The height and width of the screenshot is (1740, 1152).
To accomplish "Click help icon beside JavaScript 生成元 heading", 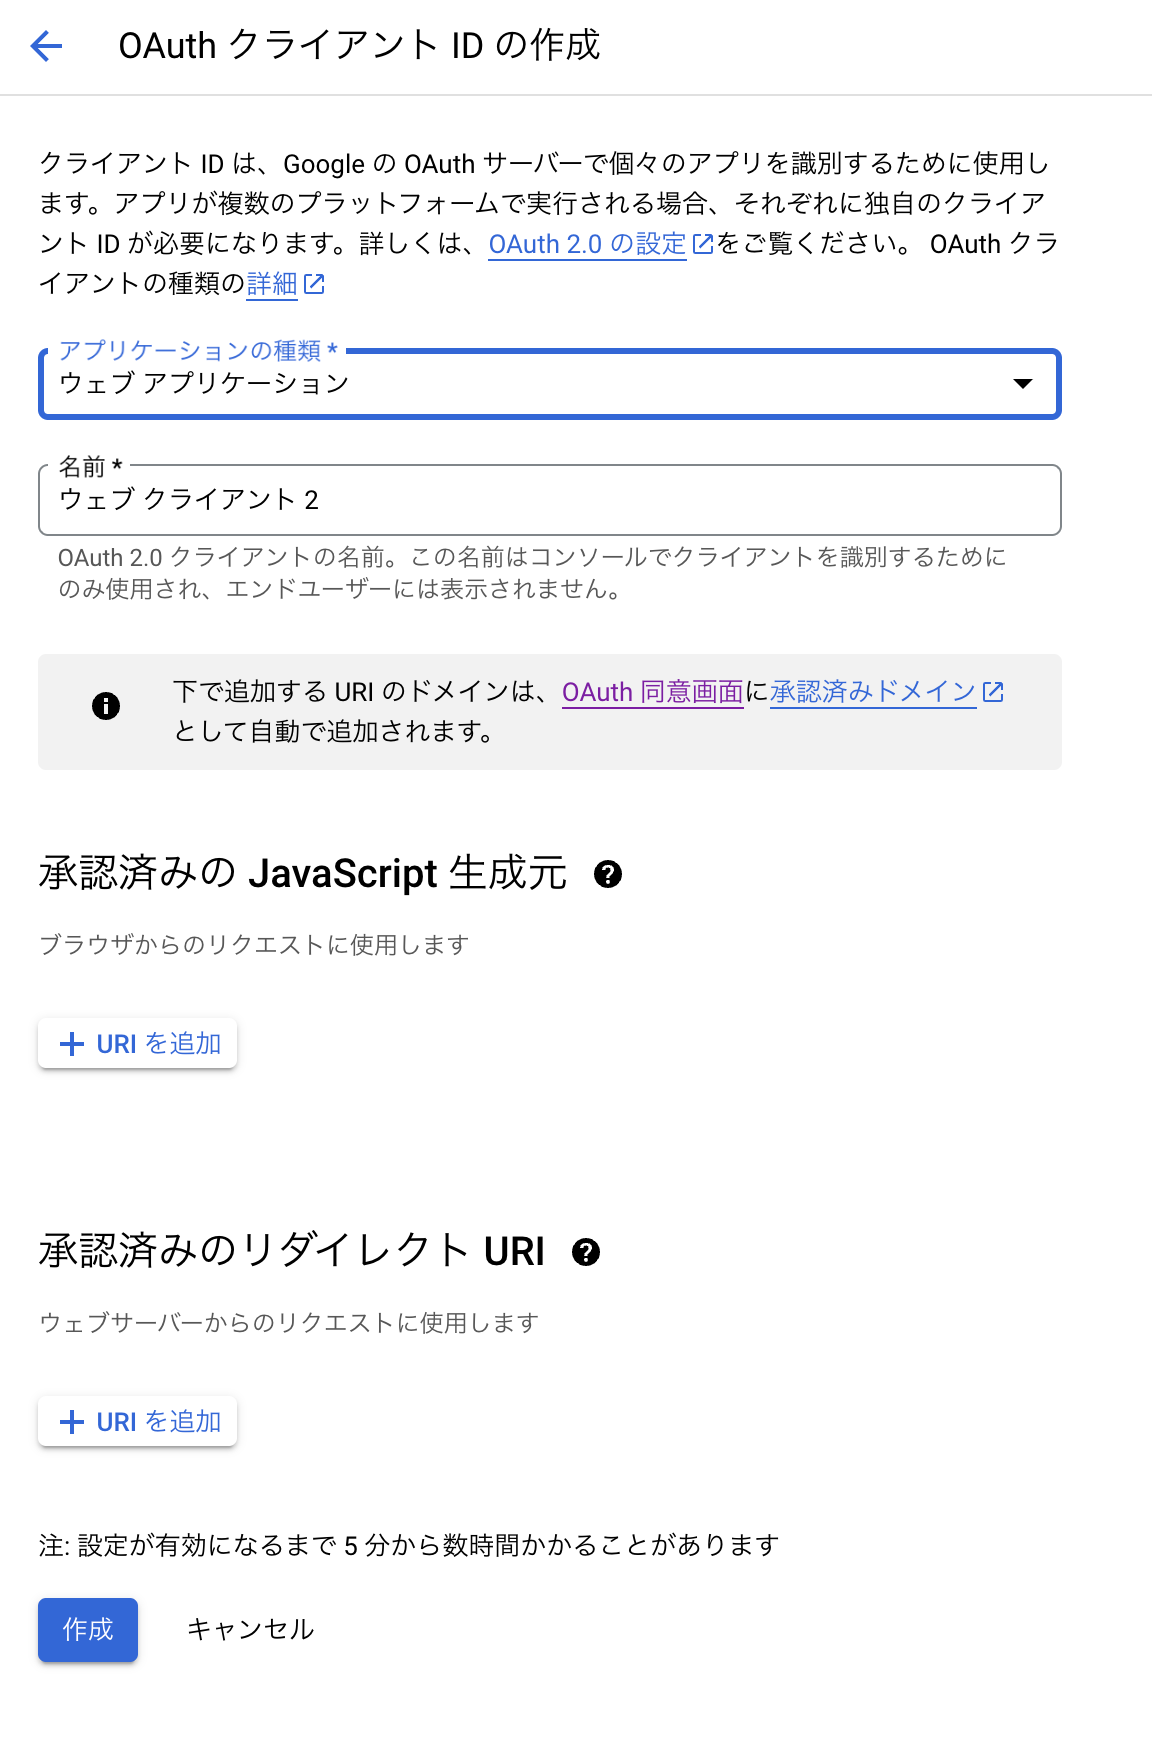I will point(608,875).
